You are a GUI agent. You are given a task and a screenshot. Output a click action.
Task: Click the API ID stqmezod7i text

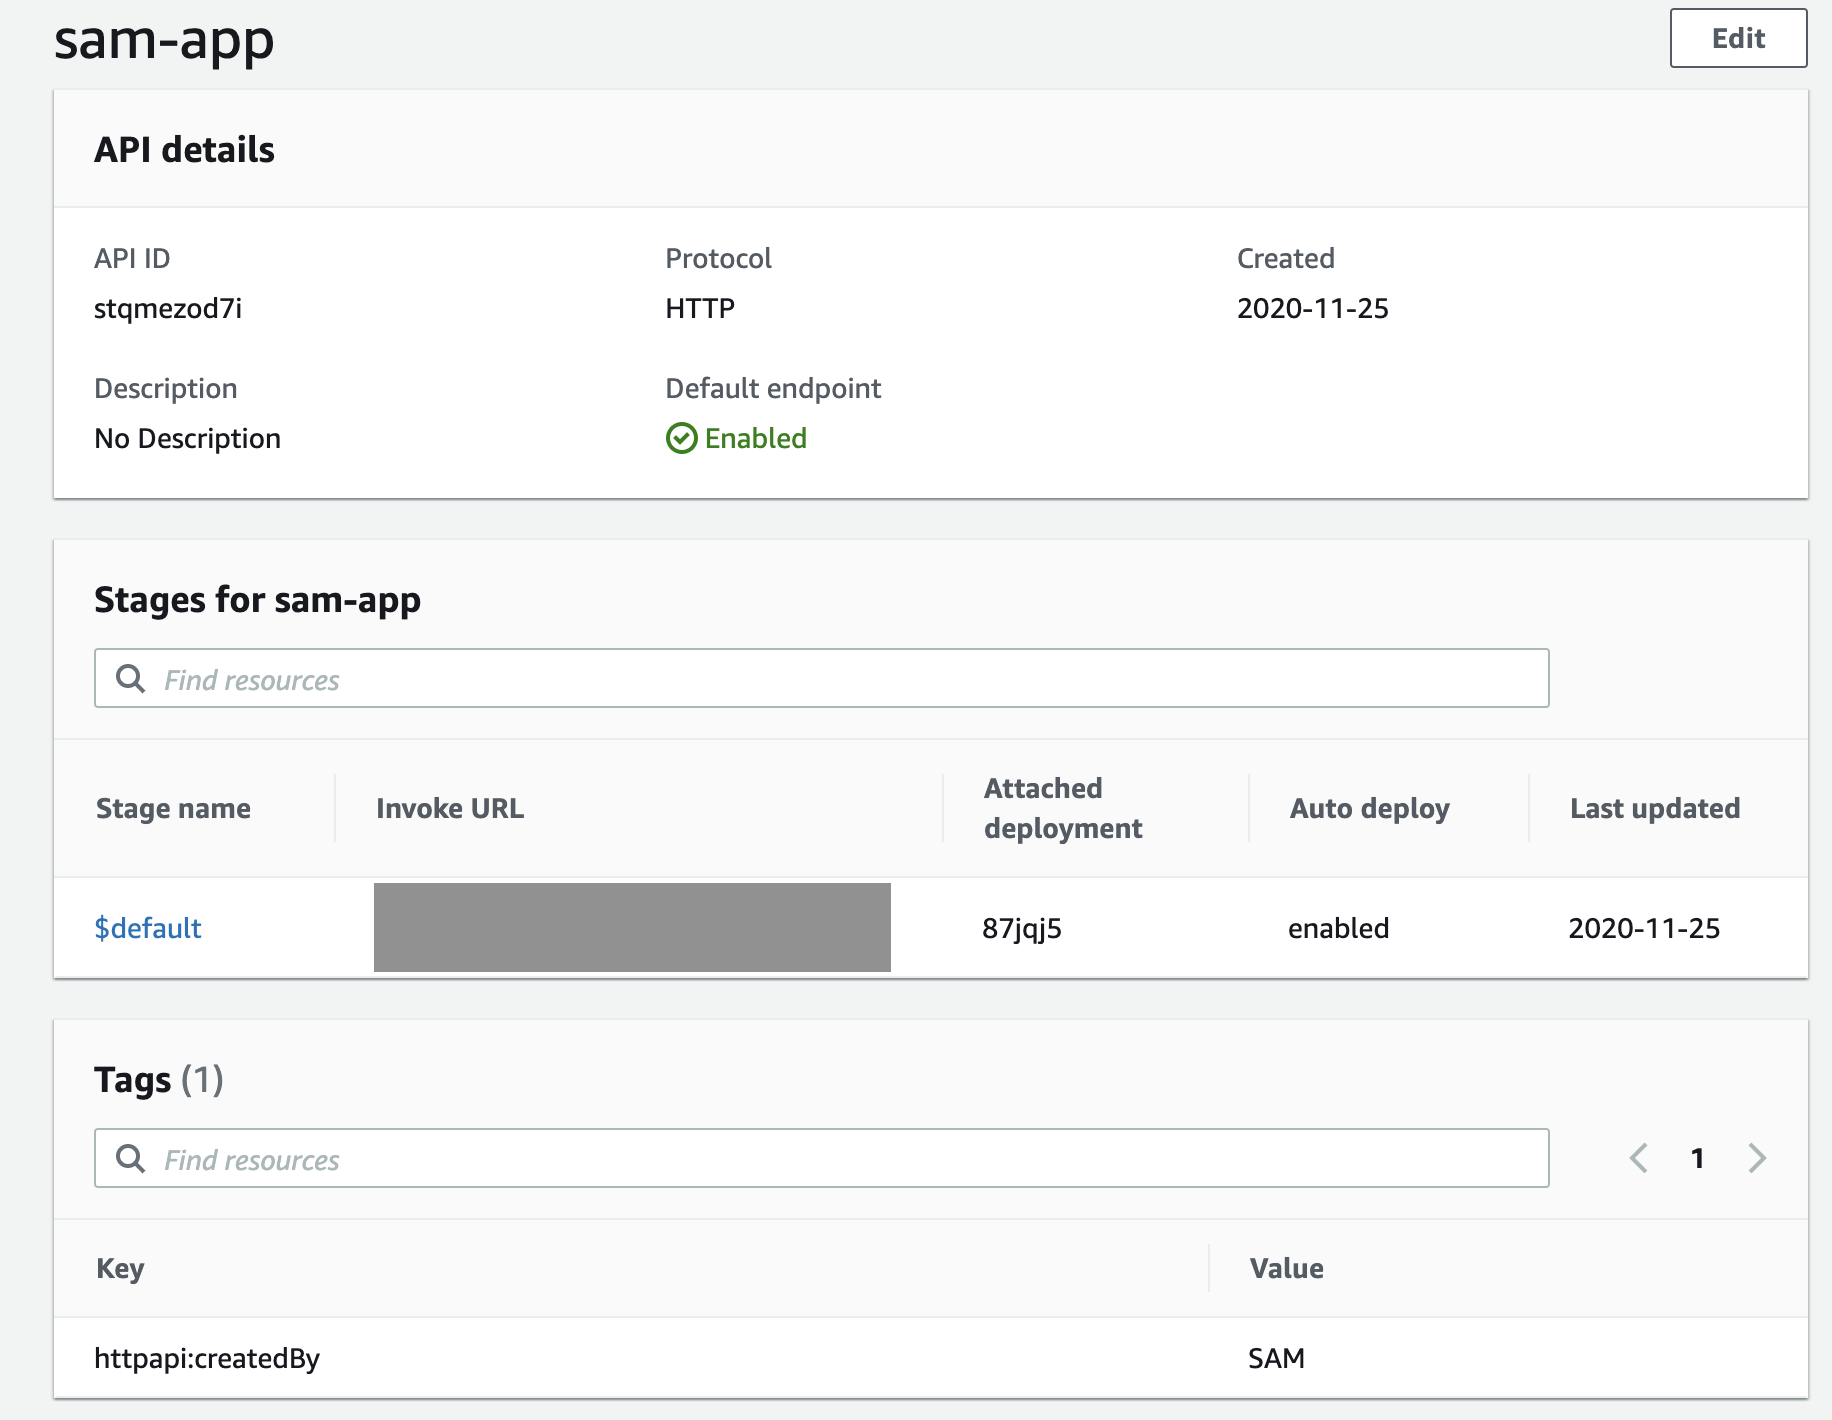166,308
